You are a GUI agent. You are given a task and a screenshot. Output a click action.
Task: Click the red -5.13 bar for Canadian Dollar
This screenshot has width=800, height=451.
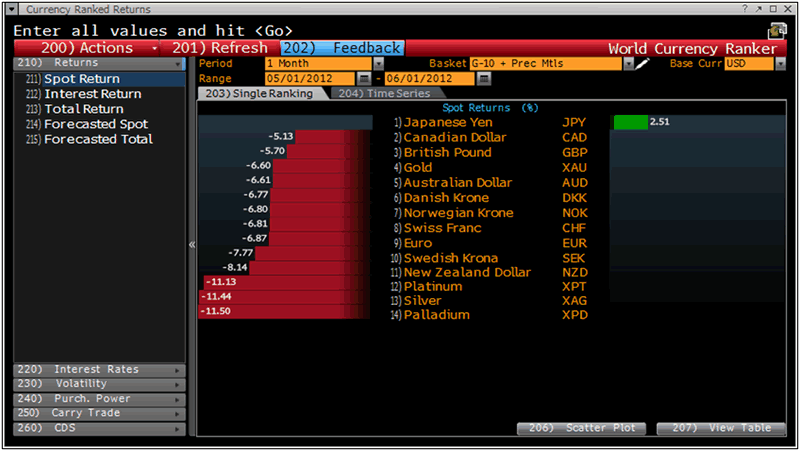pos(333,137)
